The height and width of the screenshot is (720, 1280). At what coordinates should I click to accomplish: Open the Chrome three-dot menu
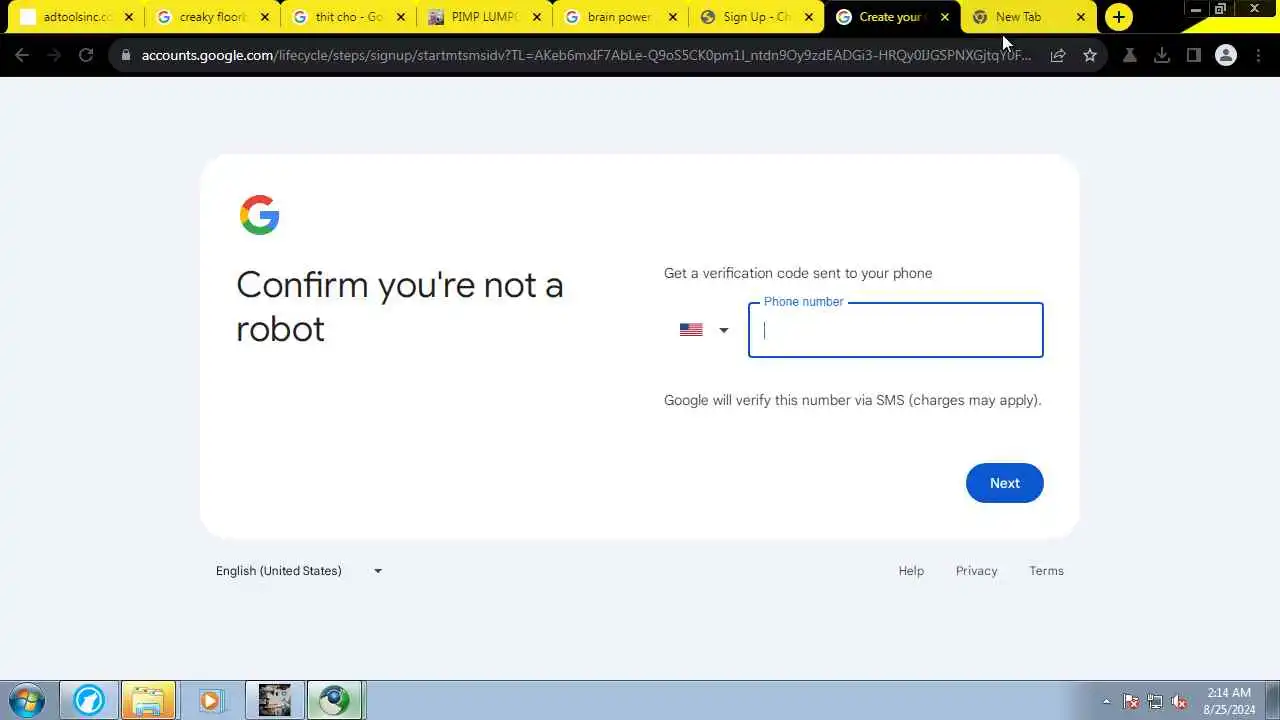[1259, 55]
